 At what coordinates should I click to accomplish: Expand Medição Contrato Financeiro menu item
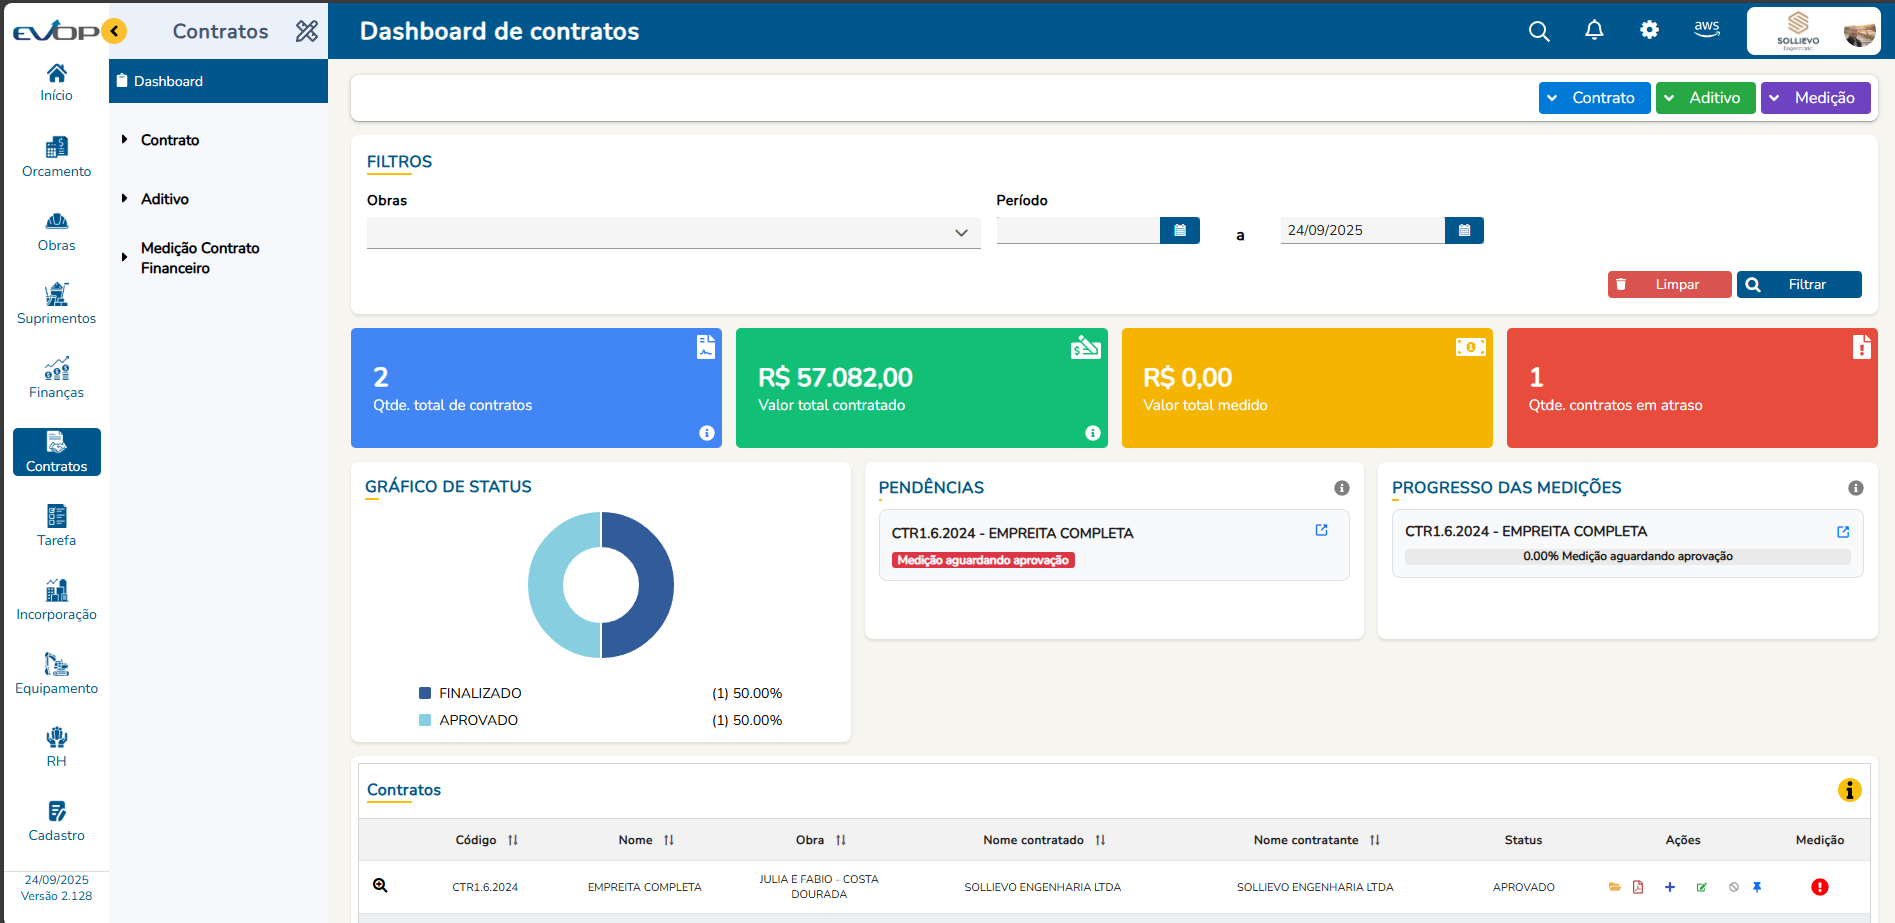pos(199,258)
